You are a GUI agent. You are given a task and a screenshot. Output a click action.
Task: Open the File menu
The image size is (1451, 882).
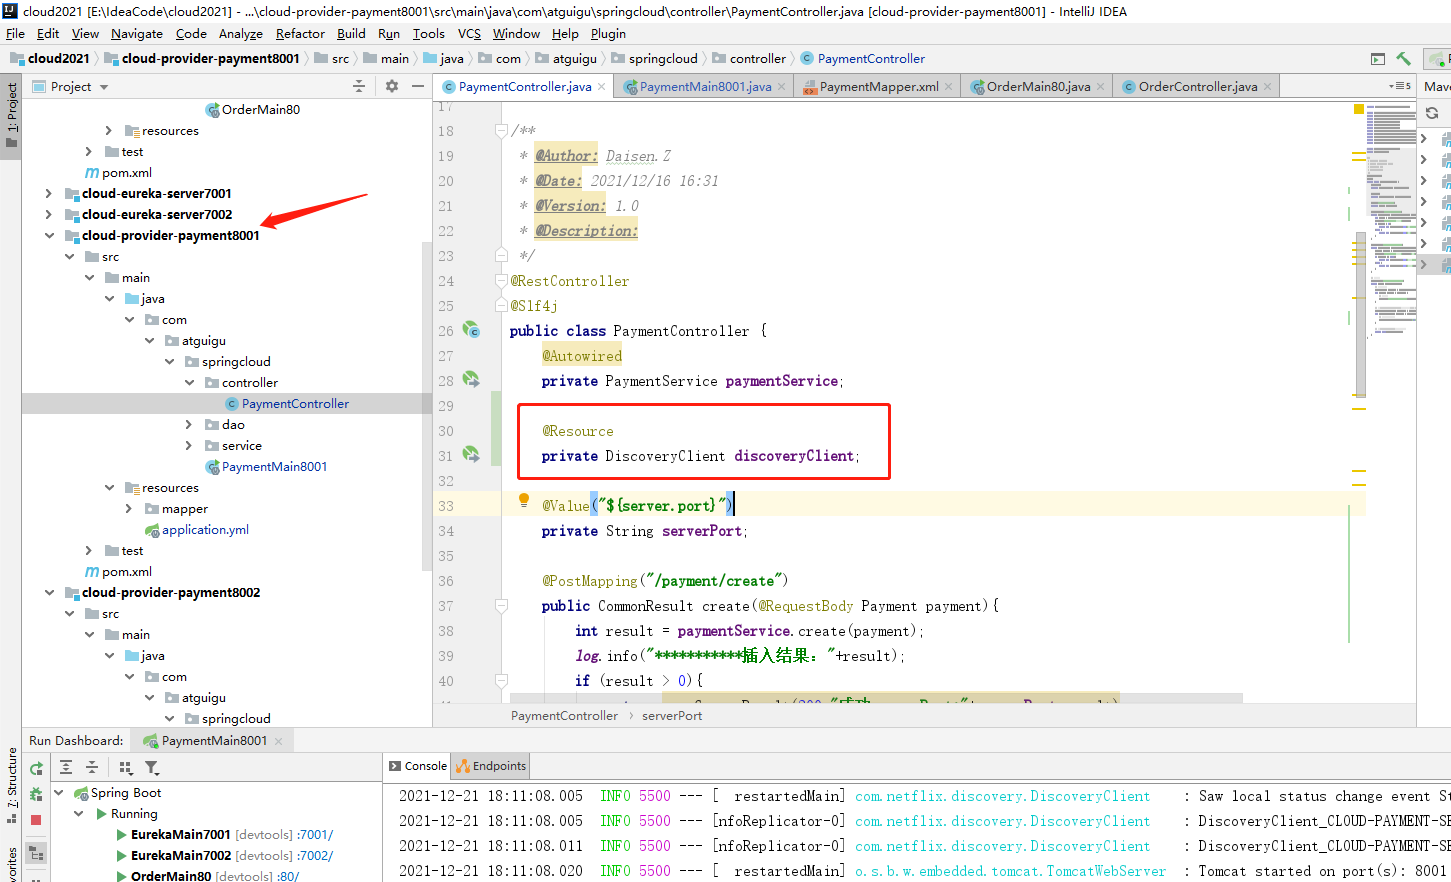click(x=15, y=33)
